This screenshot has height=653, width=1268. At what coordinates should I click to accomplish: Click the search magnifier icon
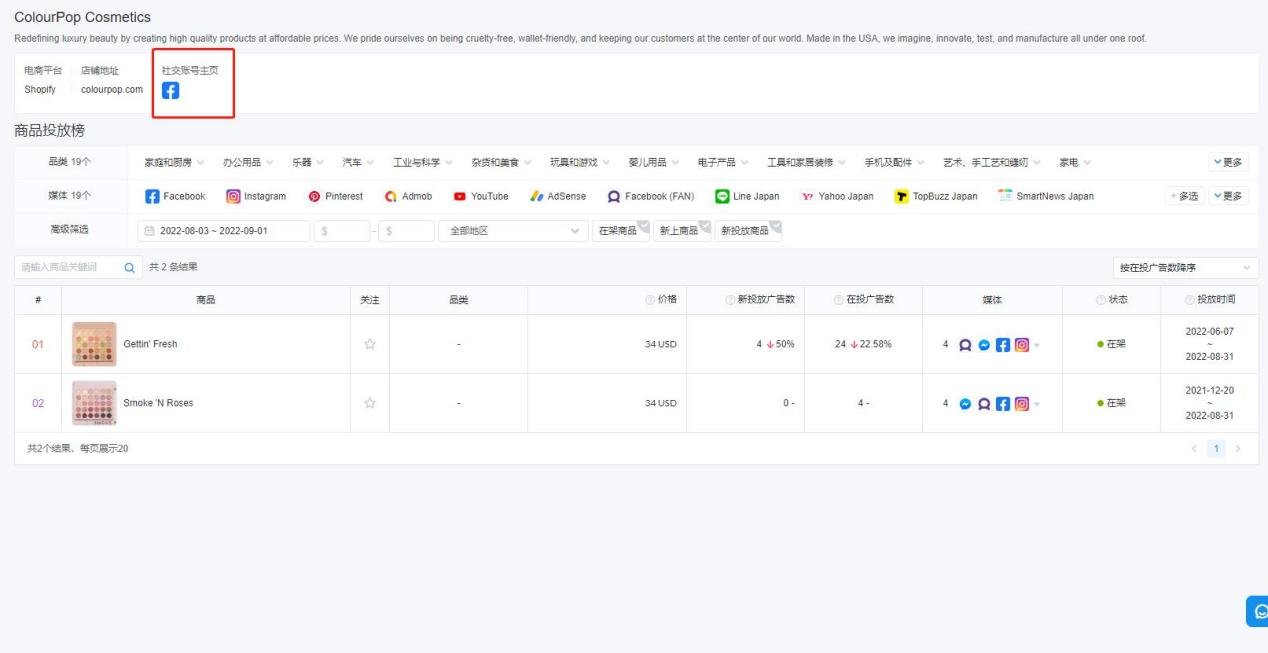pyautogui.click(x=128, y=267)
